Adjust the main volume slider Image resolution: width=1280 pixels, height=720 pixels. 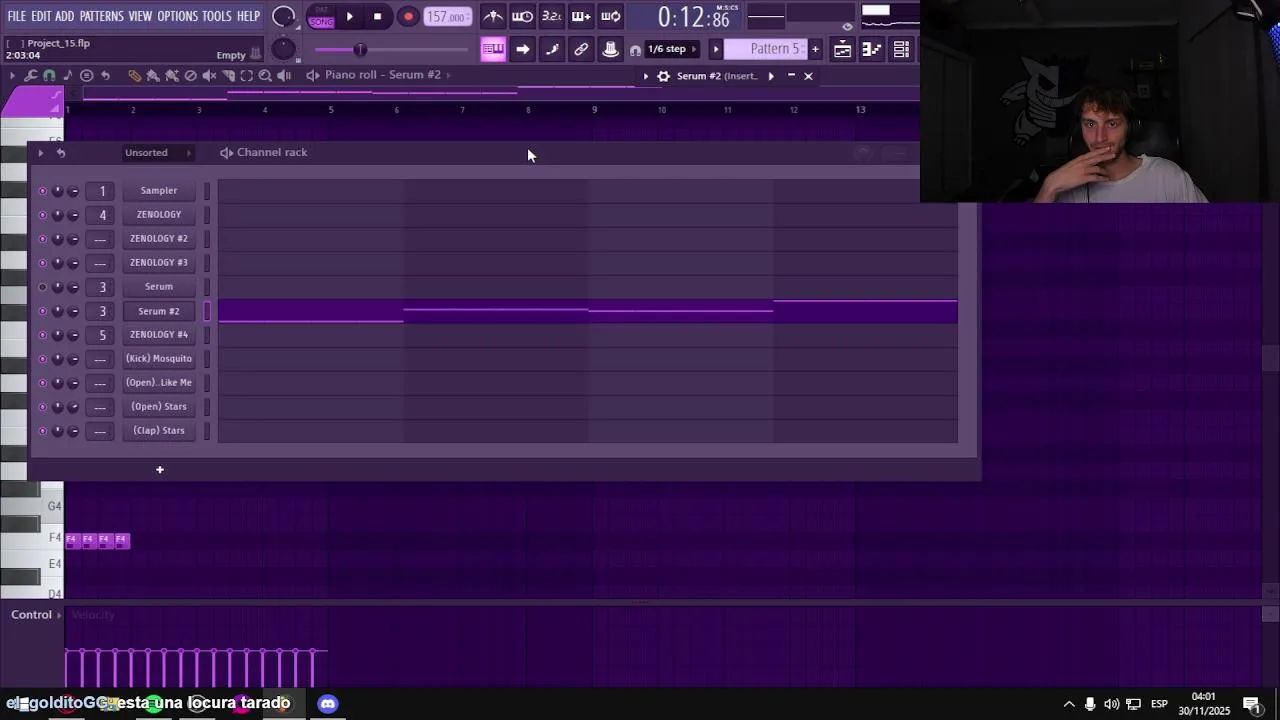point(391,50)
